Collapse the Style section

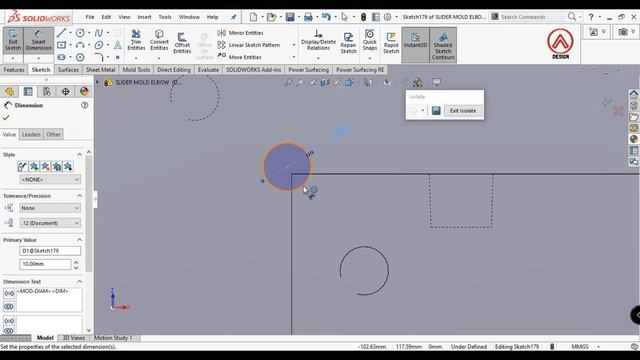[x=80, y=154]
